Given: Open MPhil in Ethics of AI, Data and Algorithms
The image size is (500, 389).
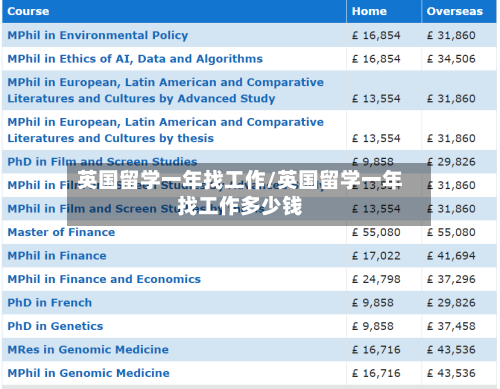Looking at the screenshot, I should [x=135, y=59].
